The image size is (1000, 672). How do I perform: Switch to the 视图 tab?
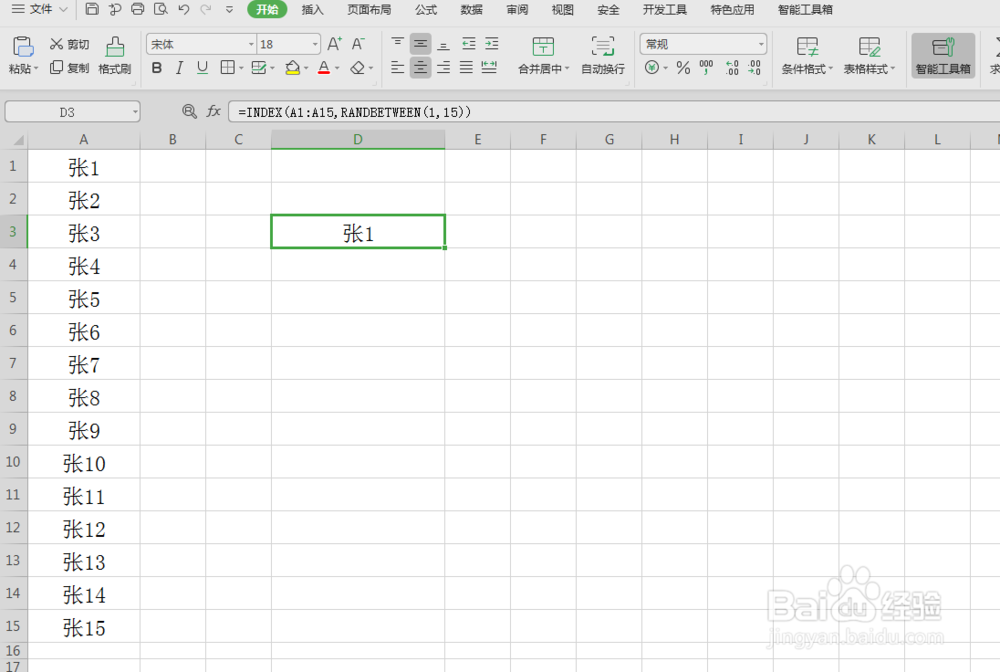tap(562, 10)
